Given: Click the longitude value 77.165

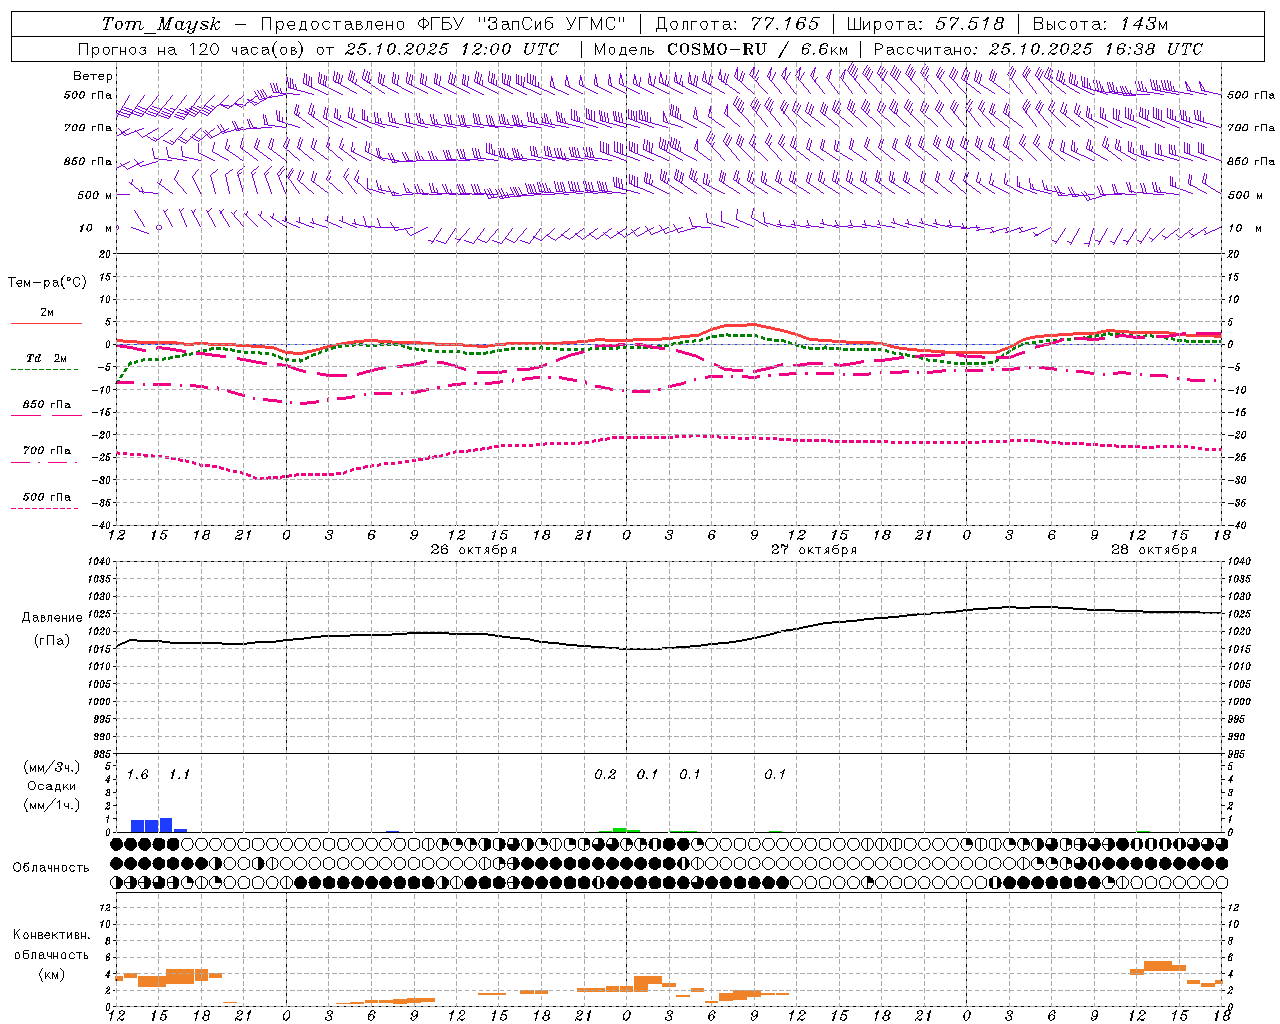Looking at the screenshot, I should [785, 24].
